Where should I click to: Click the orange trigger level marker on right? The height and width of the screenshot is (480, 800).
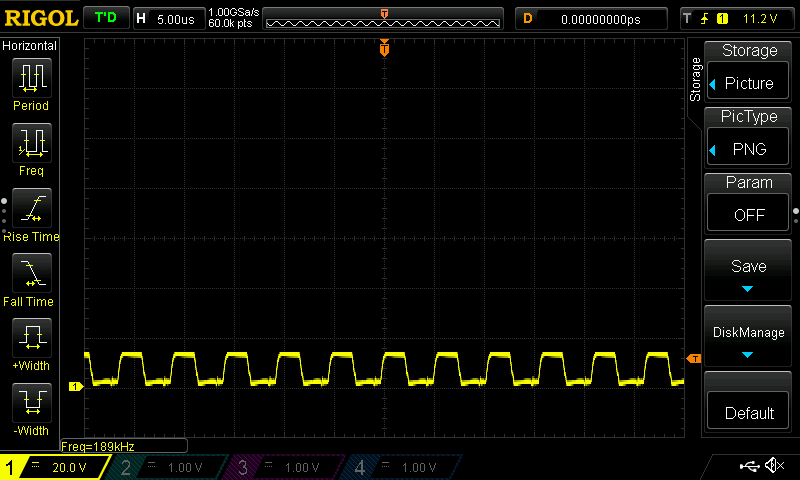coord(694,359)
